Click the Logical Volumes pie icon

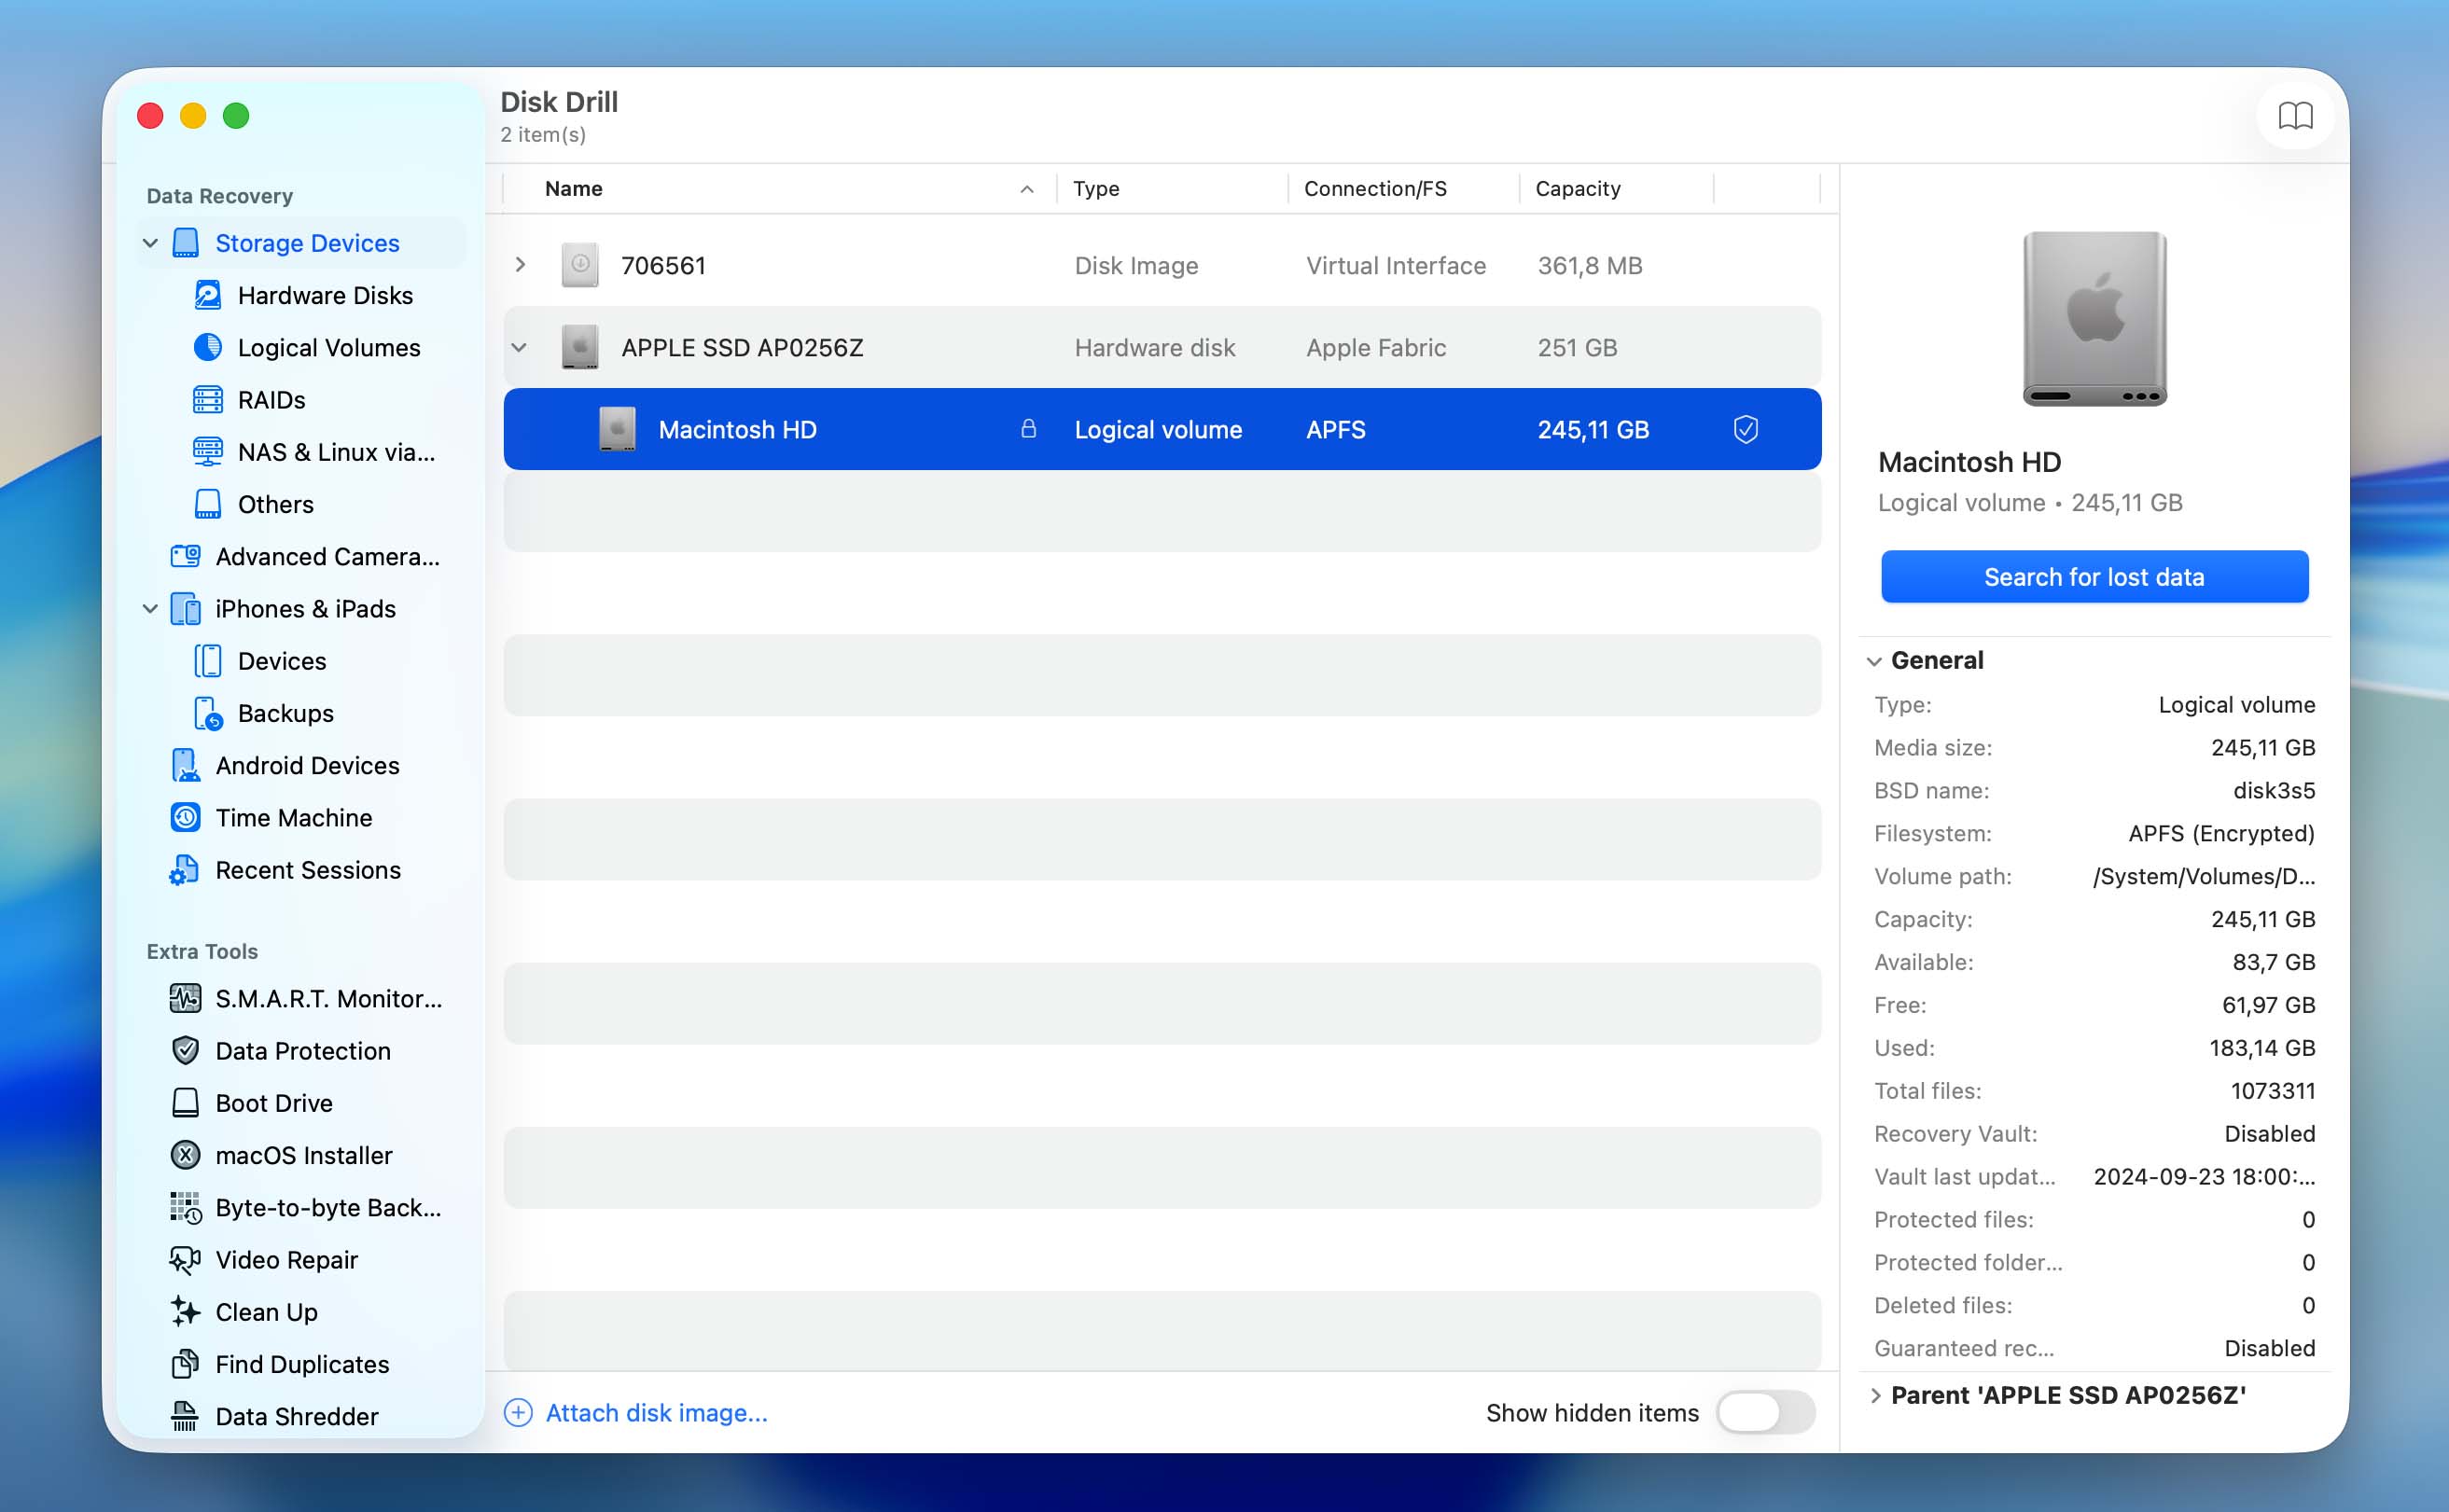[x=207, y=347]
